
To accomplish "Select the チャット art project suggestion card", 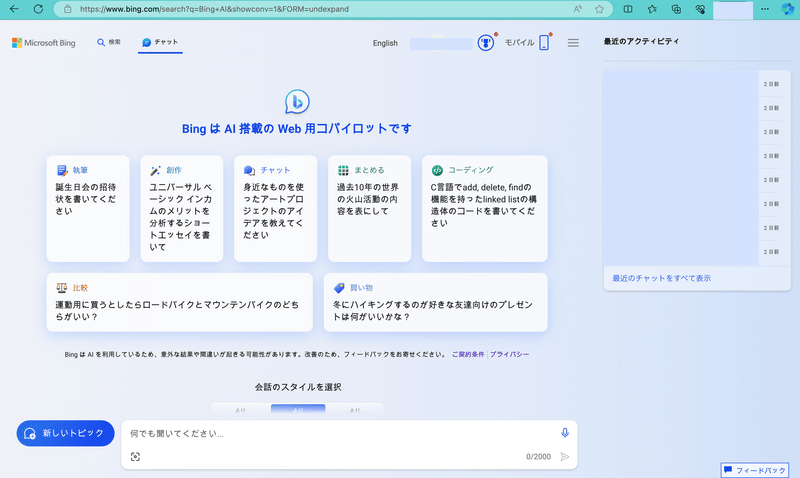I will point(276,209).
